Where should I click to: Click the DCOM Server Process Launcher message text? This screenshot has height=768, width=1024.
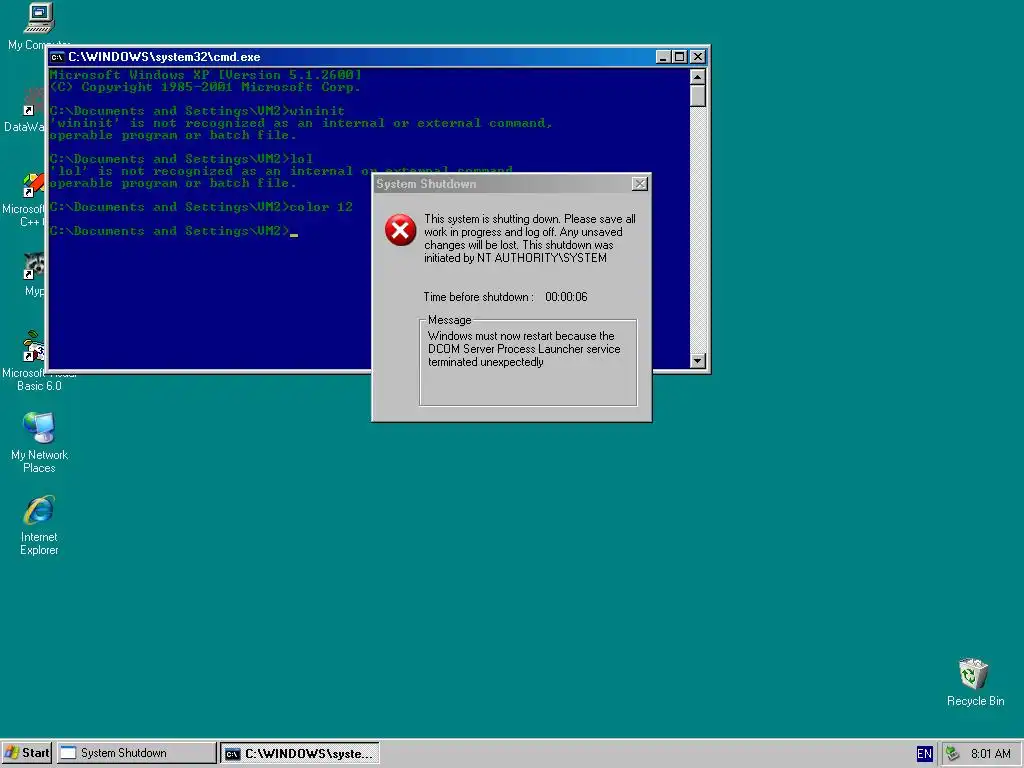point(524,349)
